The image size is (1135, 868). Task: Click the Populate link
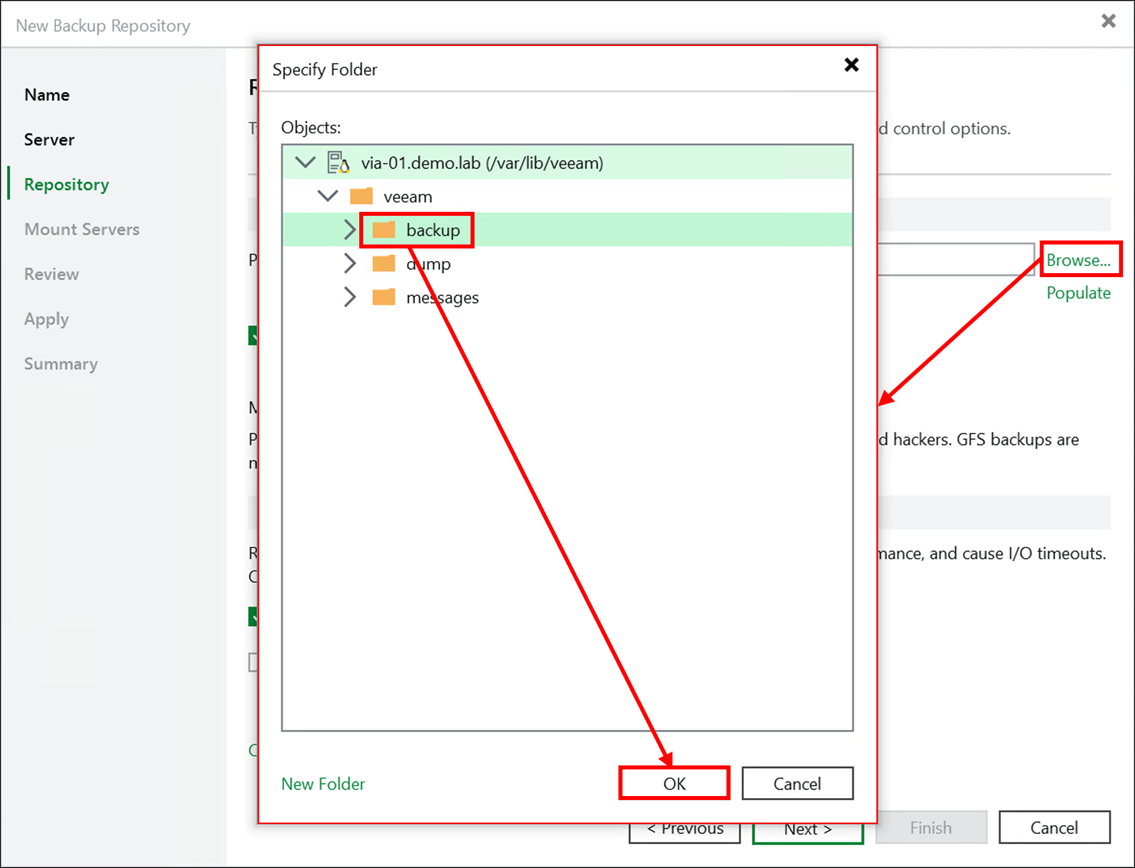tap(1079, 292)
